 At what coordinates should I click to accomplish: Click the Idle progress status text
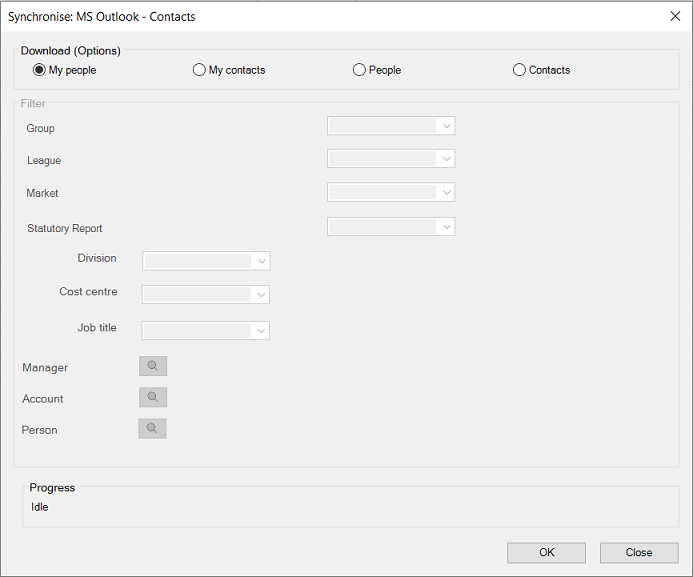[x=40, y=507]
